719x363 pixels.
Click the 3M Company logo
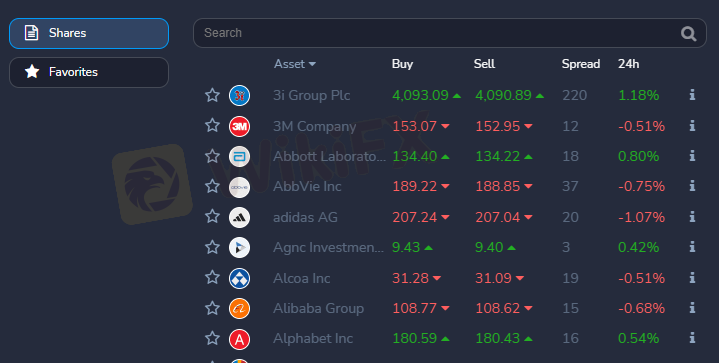click(x=239, y=126)
